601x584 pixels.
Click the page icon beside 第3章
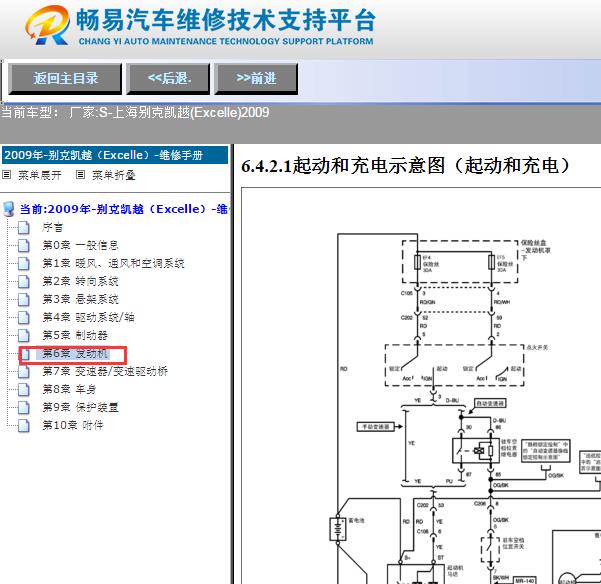point(24,299)
